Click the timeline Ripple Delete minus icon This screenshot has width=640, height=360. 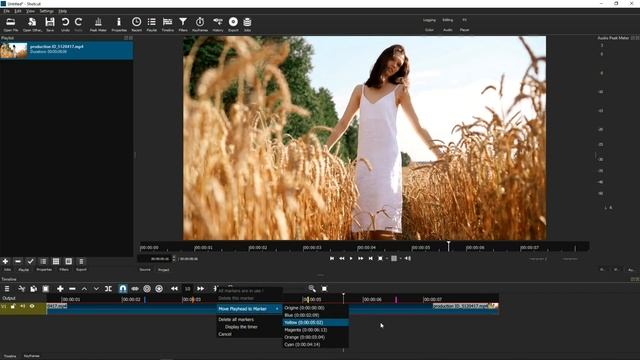[x=72, y=289]
